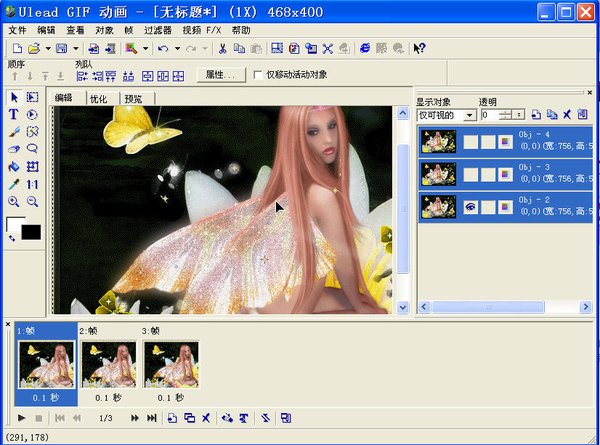Screen dimensions: 600x445
Task: Expand the Undo history dropdown arrow
Action: pyautogui.click(x=177, y=48)
